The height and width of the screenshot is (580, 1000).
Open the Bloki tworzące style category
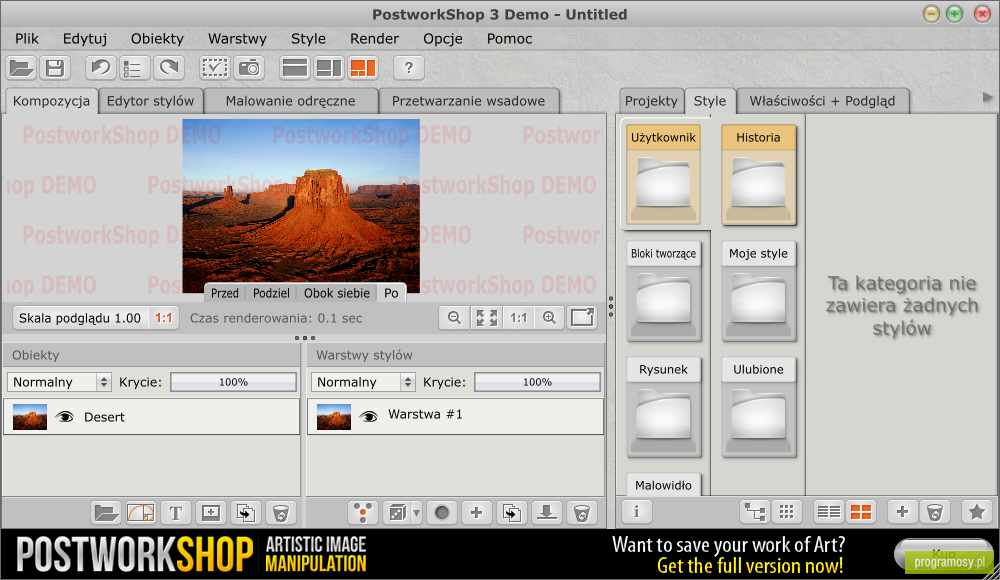click(663, 291)
